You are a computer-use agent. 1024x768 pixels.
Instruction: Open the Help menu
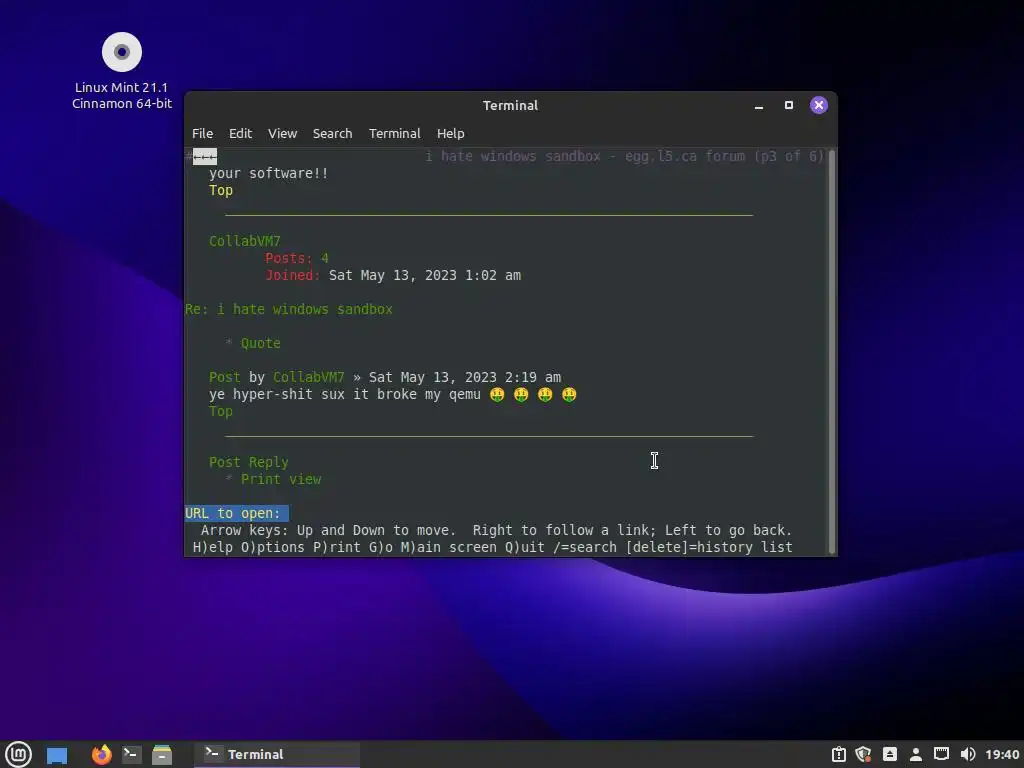tap(451, 133)
